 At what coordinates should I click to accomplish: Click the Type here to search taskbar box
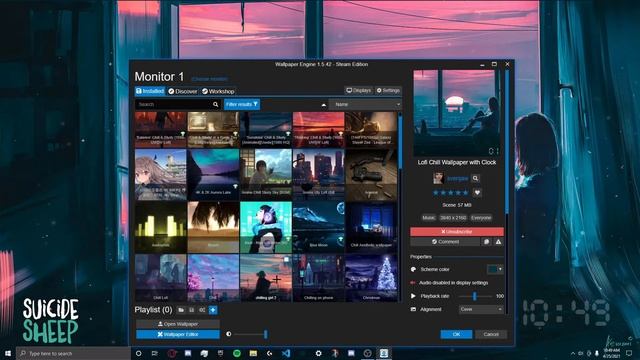point(73,353)
